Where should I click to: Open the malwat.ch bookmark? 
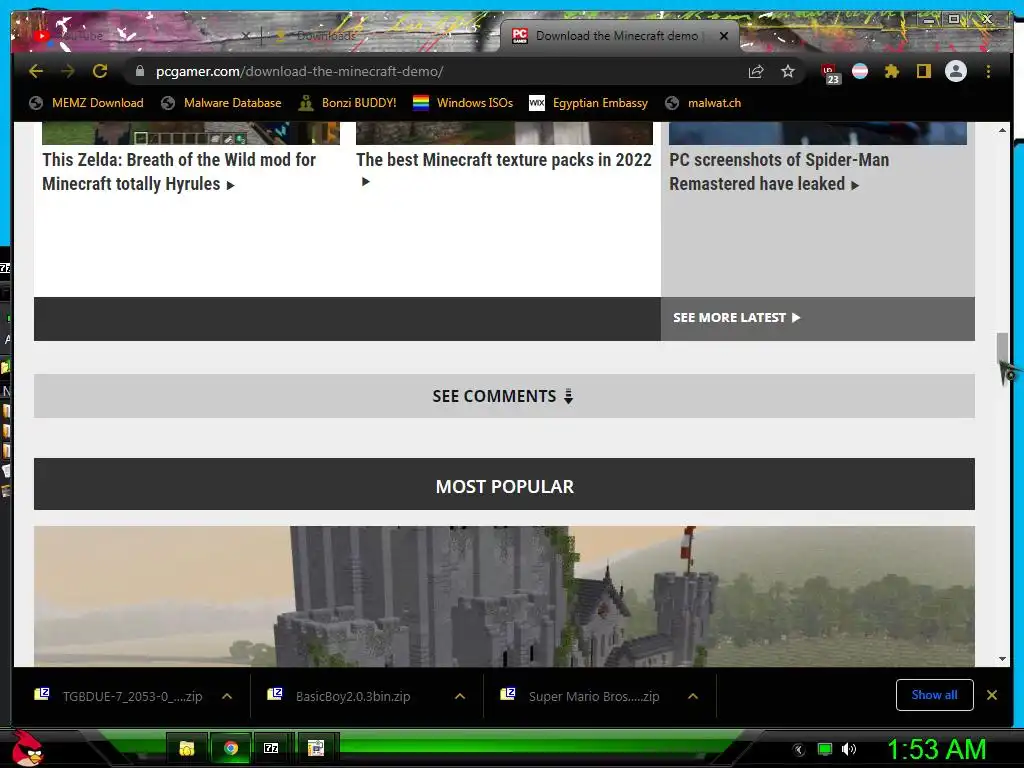[x=703, y=103]
